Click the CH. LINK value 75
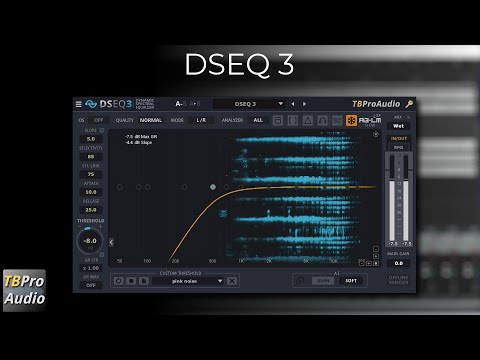Image resolution: width=480 pixels, height=360 pixels. [x=91, y=174]
